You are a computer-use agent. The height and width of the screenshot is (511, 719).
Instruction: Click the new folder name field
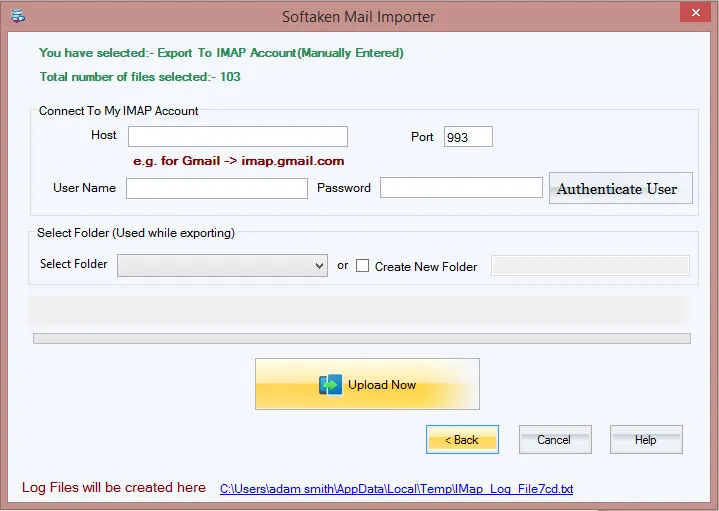point(590,266)
